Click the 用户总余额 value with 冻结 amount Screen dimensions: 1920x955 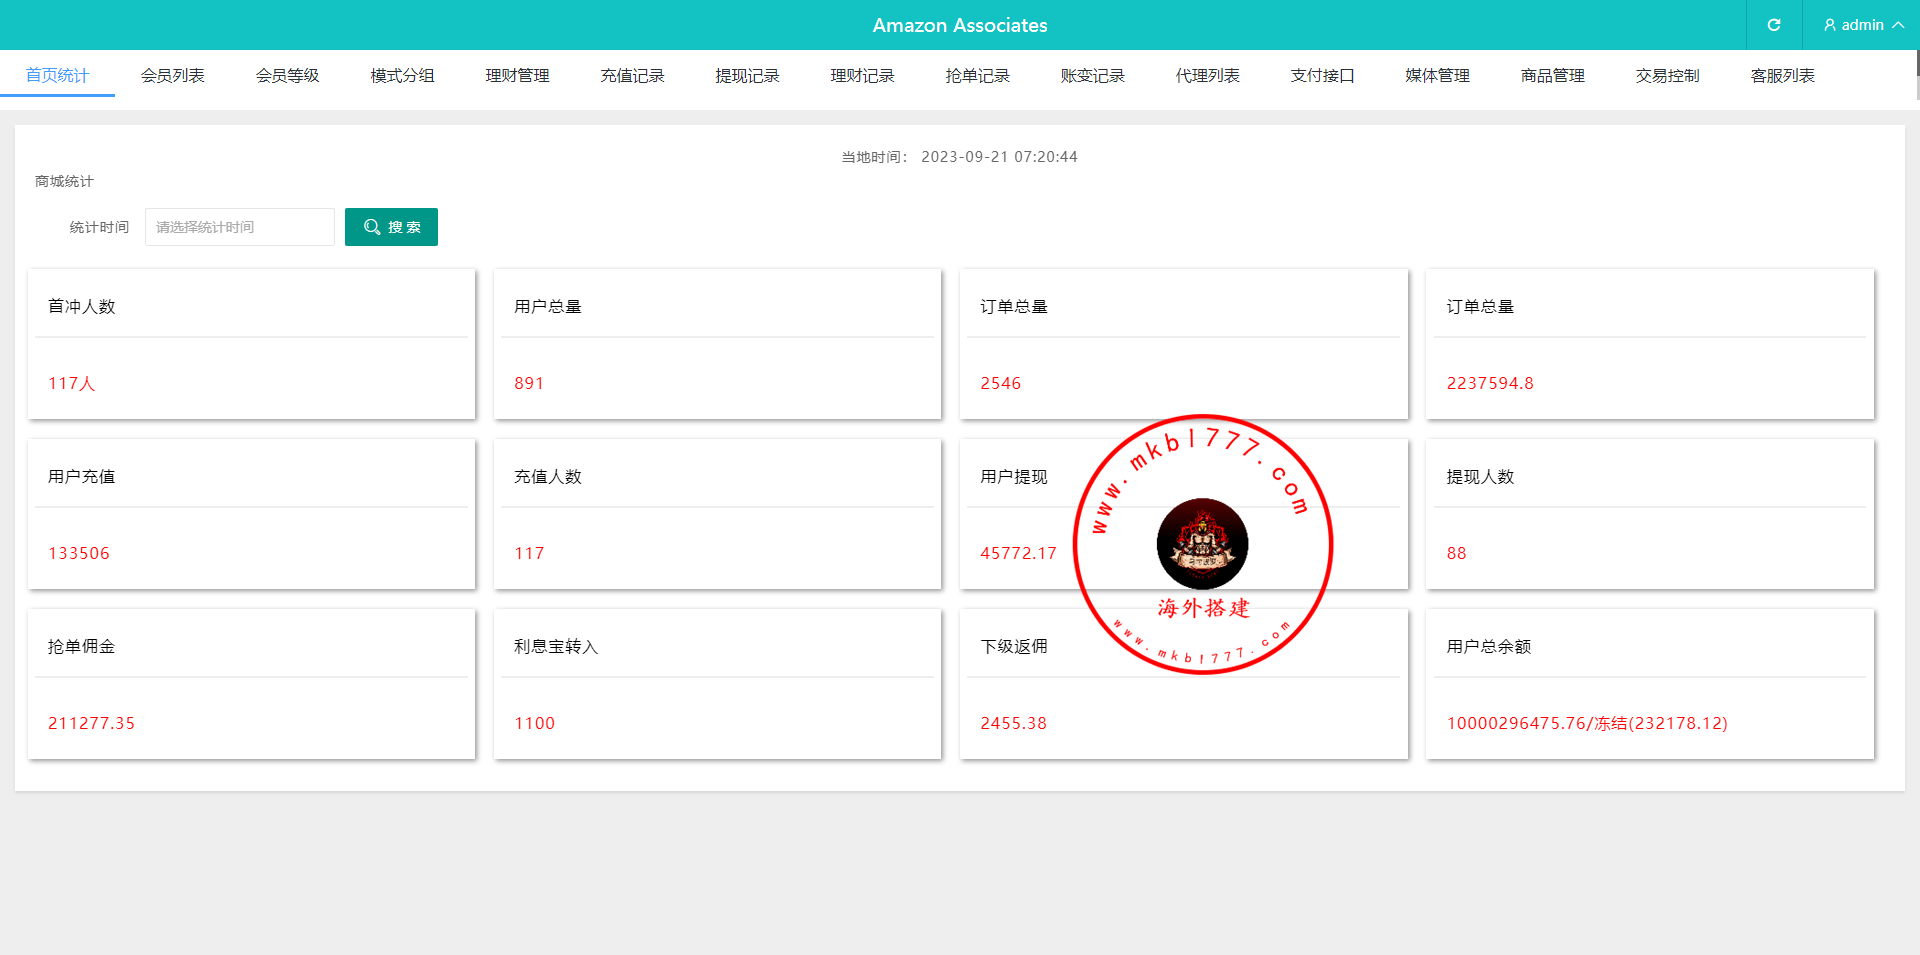1587,723
